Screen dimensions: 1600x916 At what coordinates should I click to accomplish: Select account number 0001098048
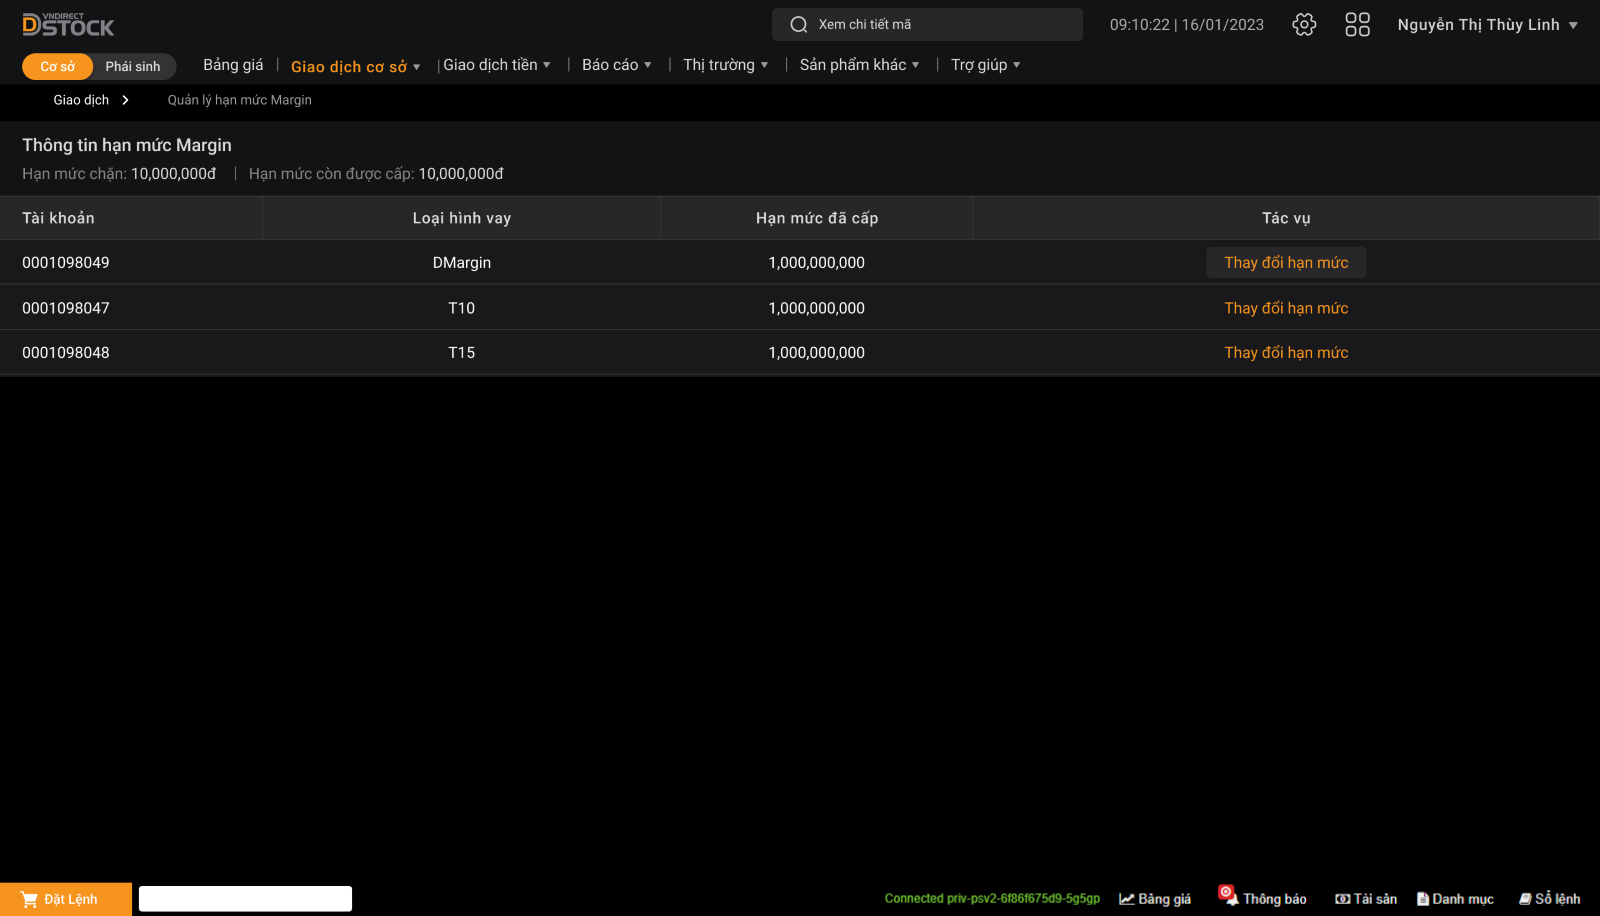tap(66, 353)
